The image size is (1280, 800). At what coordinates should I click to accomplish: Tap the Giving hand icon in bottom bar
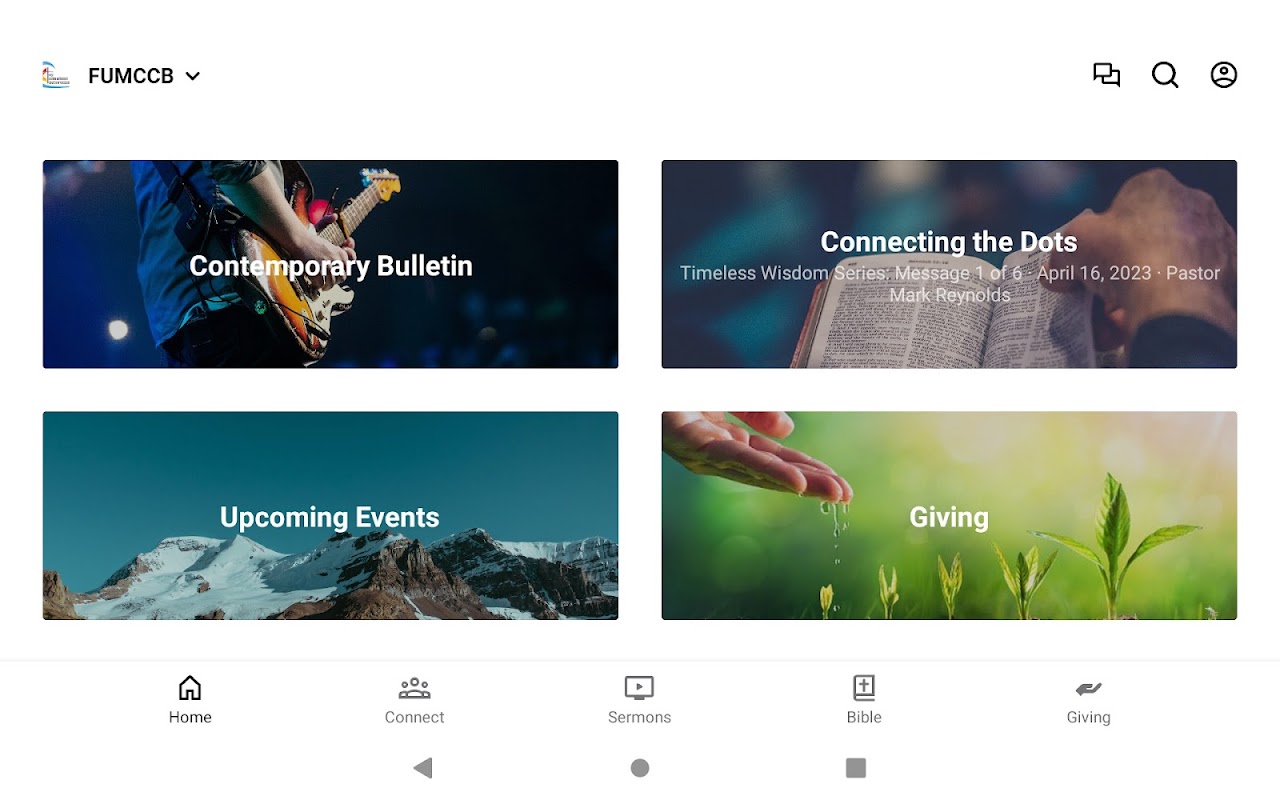pyautogui.click(x=1088, y=688)
